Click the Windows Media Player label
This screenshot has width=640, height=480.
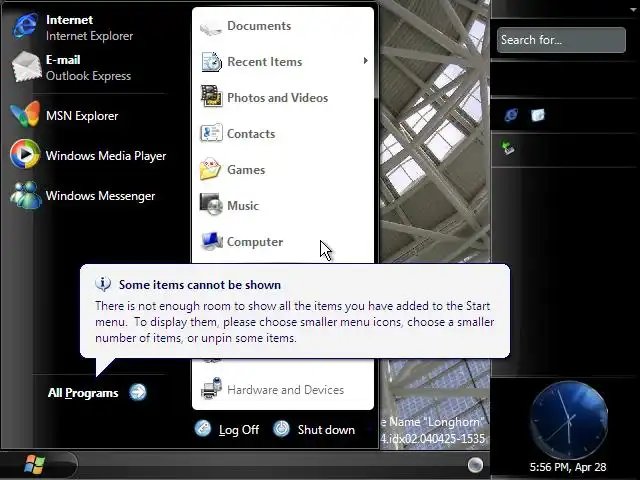click(x=106, y=156)
